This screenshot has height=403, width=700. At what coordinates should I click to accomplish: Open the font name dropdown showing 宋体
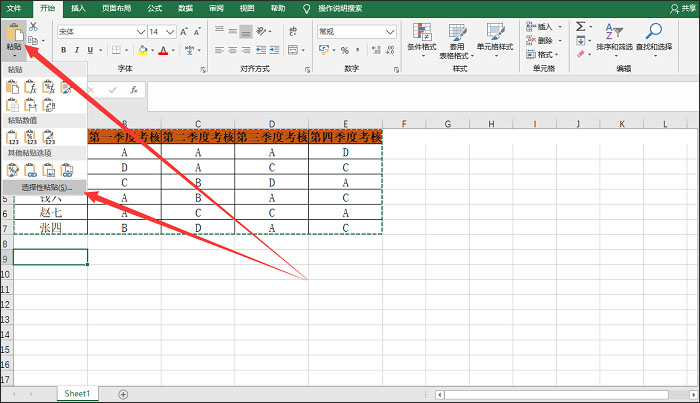point(141,32)
